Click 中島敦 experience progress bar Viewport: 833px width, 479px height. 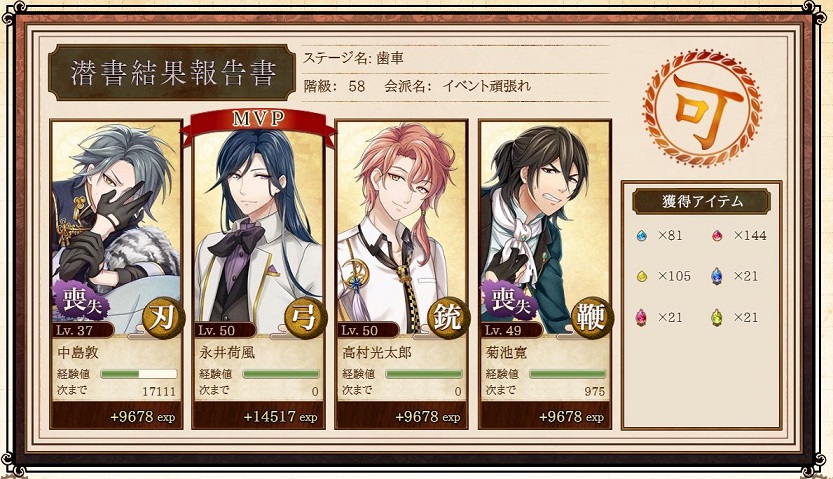coord(139,374)
